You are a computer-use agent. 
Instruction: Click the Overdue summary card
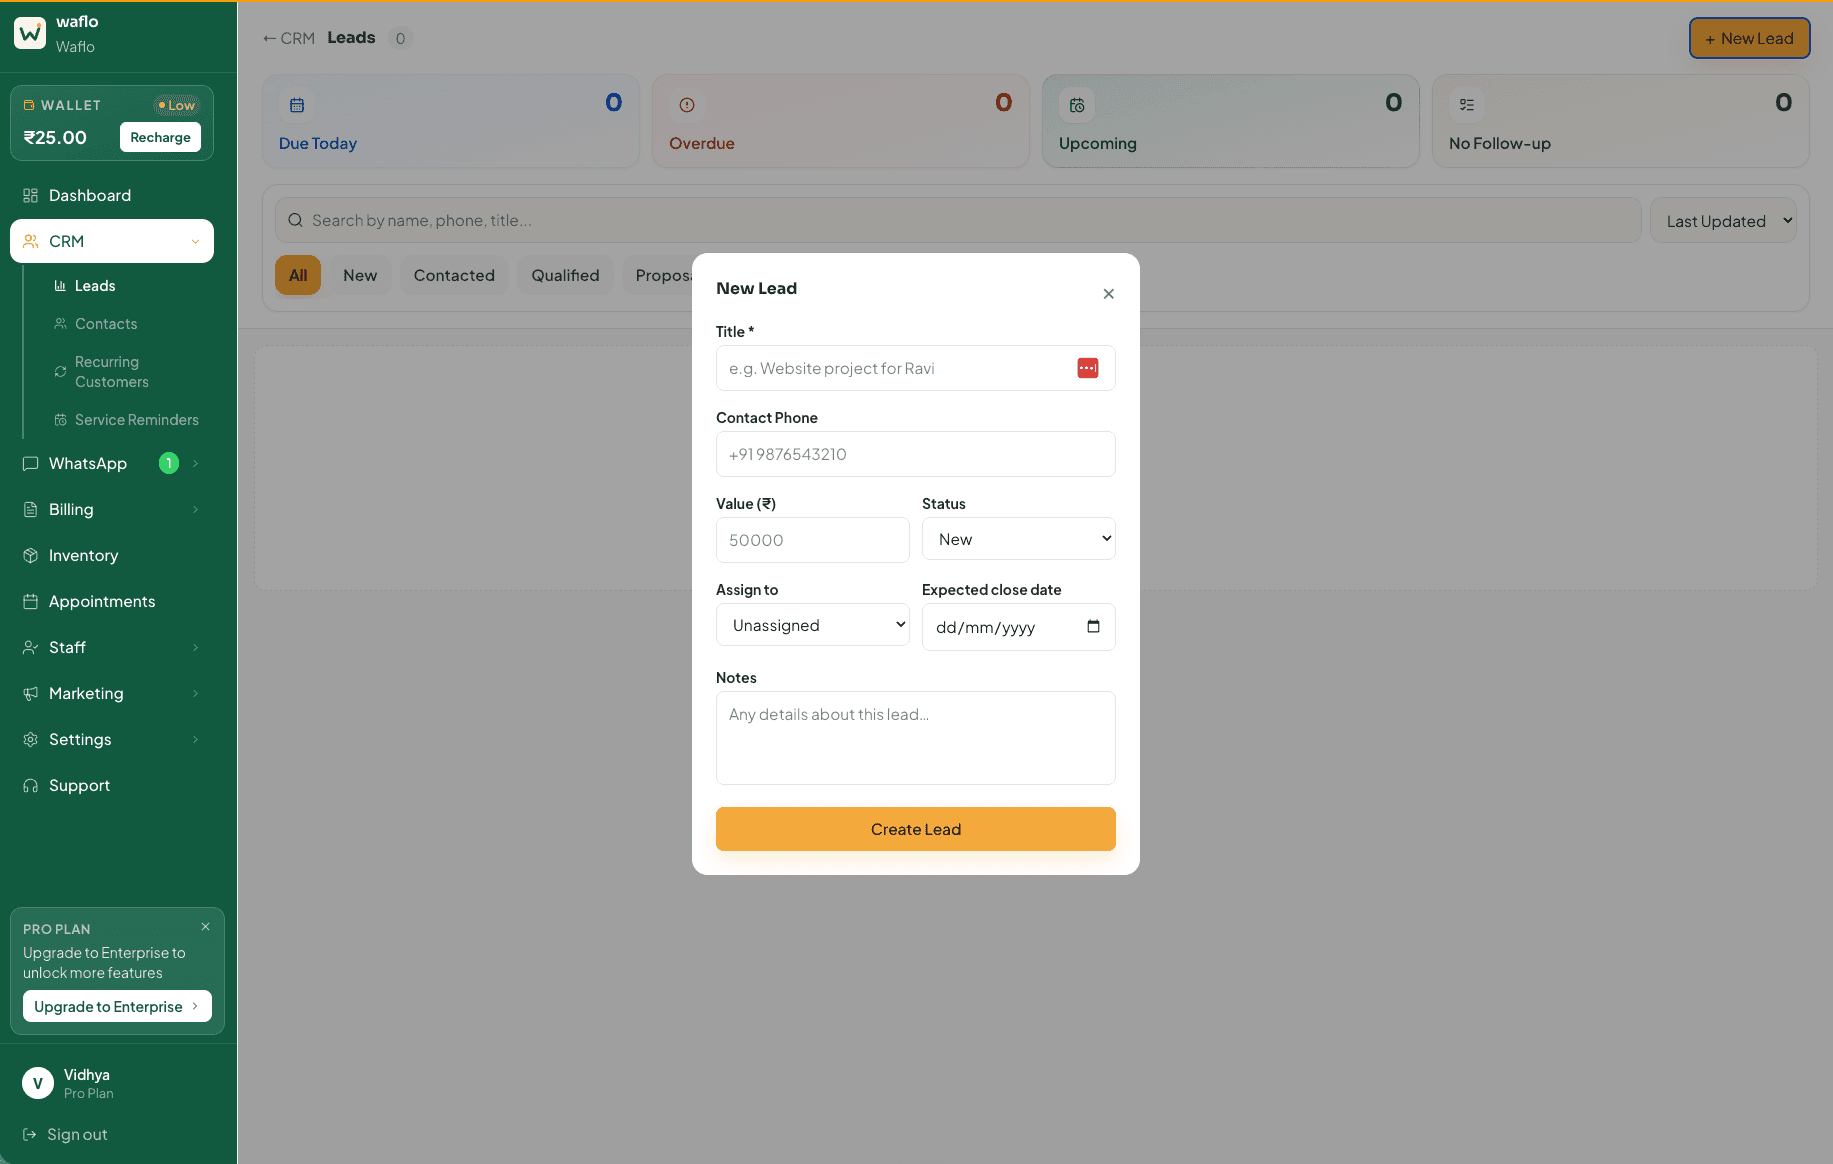(841, 121)
